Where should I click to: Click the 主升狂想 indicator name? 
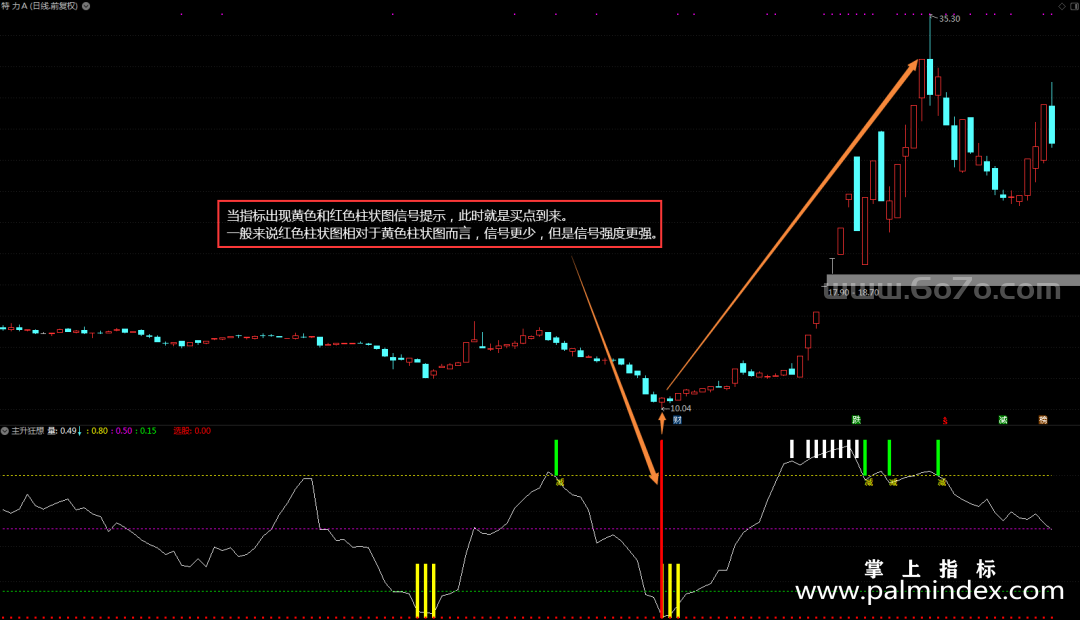click(x=28, y=431)
